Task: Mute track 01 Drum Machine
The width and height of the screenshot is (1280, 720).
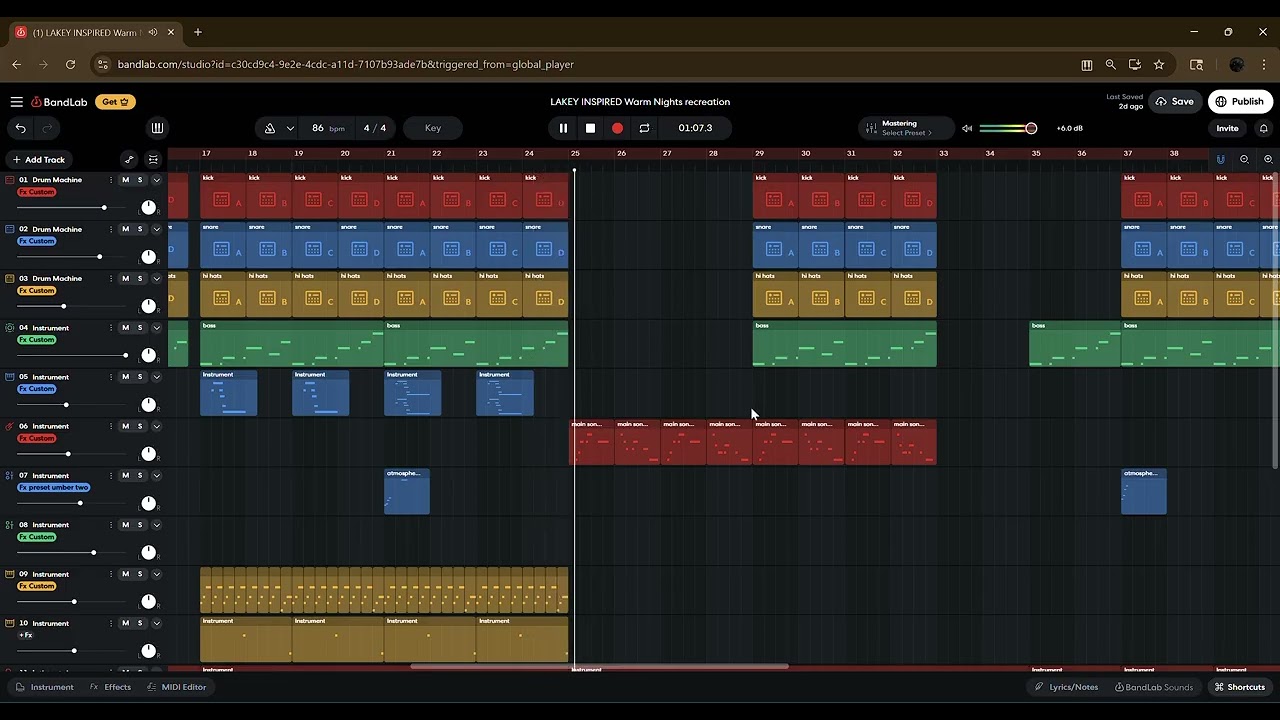Action: 125,180
